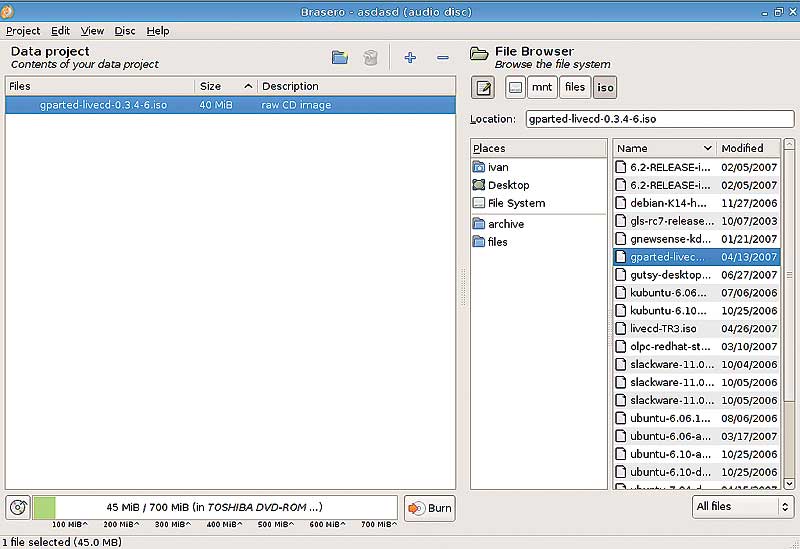Select the iso path button
This screenshot has height=549, width=800.
pyautogui.click(x=605, y=87)
